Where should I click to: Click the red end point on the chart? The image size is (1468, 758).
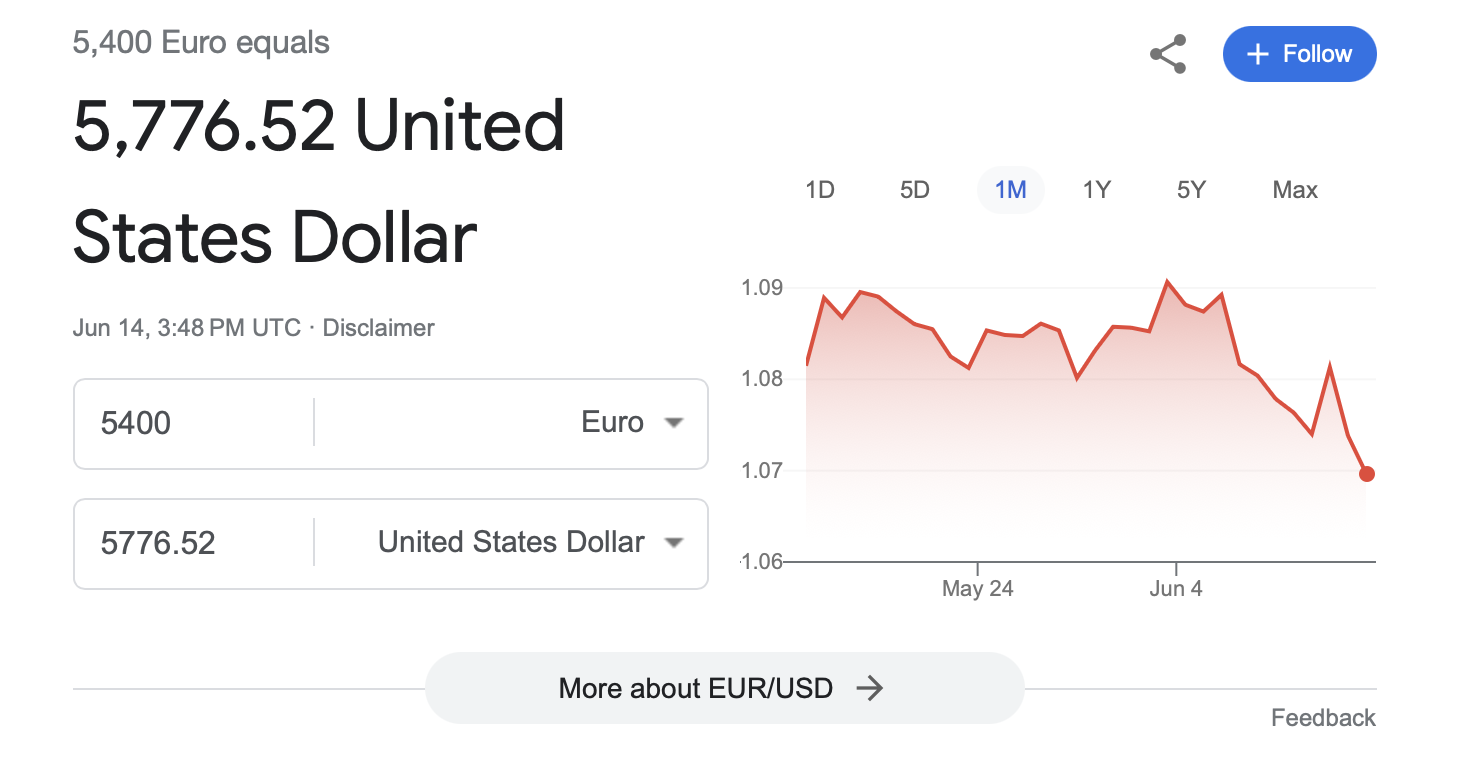click(x=1366, y=474)
